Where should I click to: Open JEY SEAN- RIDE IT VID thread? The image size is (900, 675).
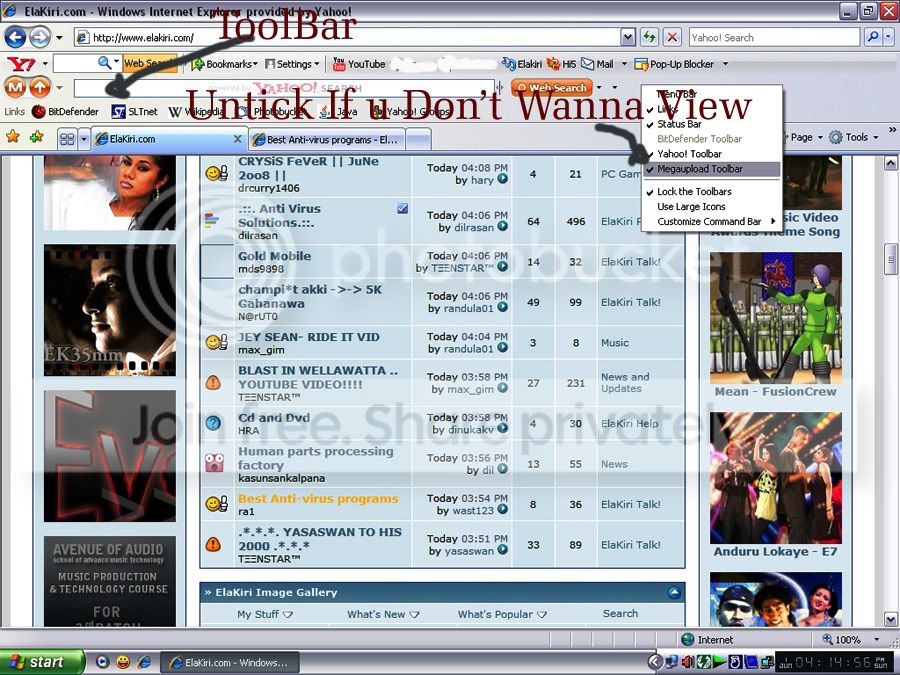tap(309, 337)
